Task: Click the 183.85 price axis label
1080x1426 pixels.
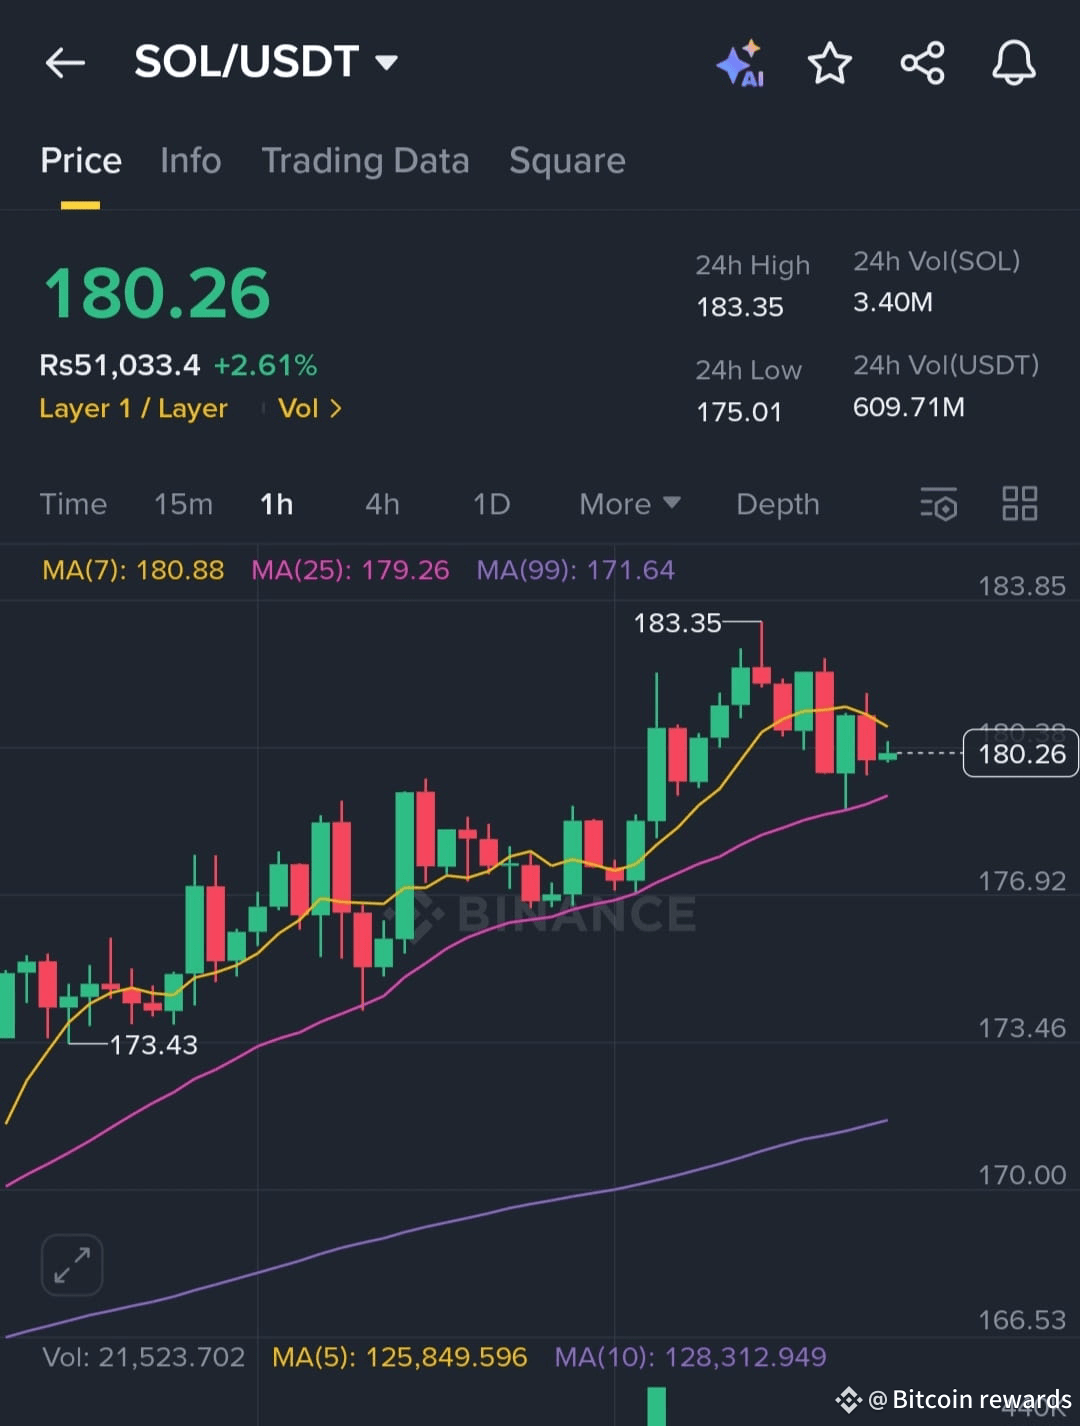Action: [1022, 586]
